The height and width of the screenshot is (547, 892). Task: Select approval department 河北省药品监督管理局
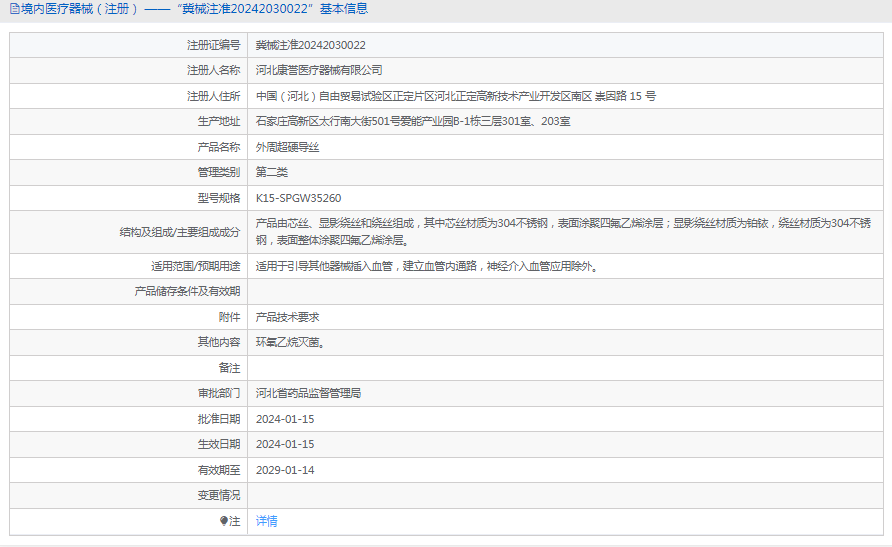(x=308, y=393)
